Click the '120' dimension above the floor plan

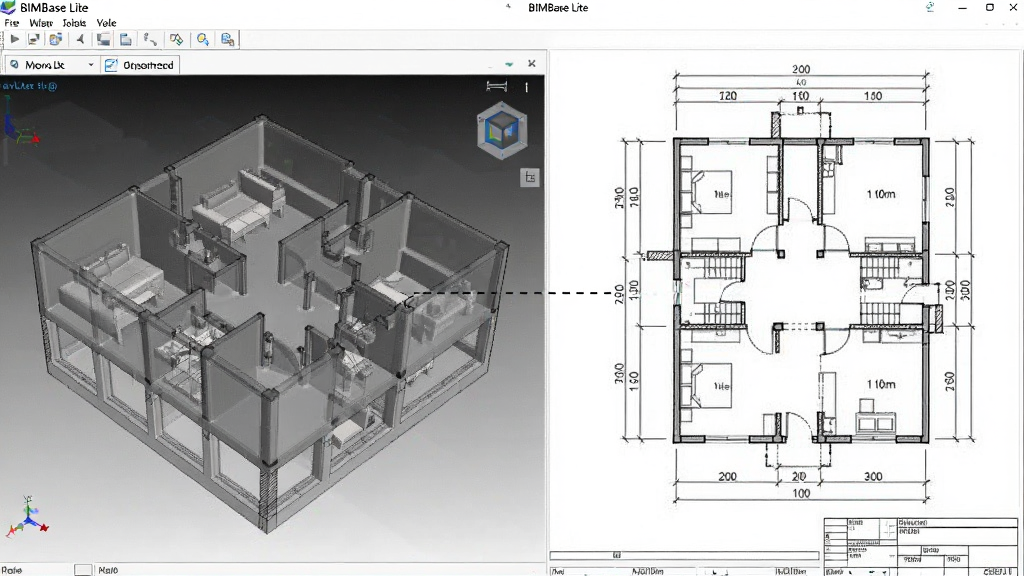pyautogui.click(x=728, y=96)
